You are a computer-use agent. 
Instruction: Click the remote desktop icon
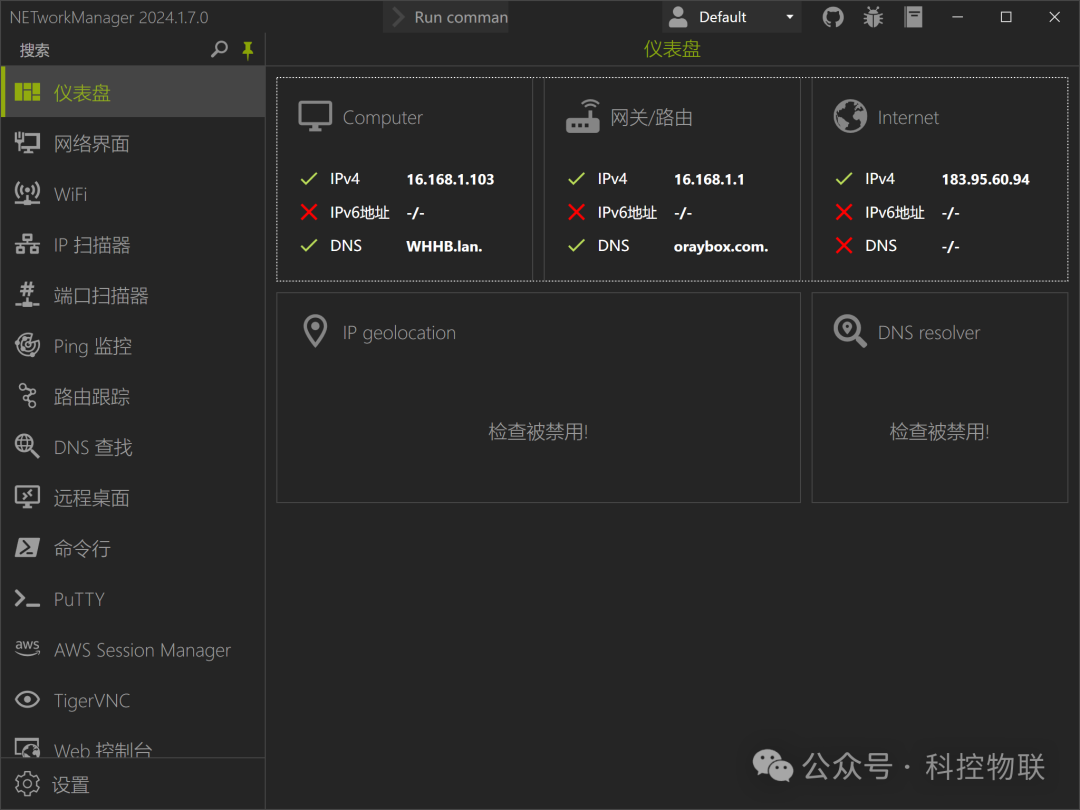tap(28, 497)
